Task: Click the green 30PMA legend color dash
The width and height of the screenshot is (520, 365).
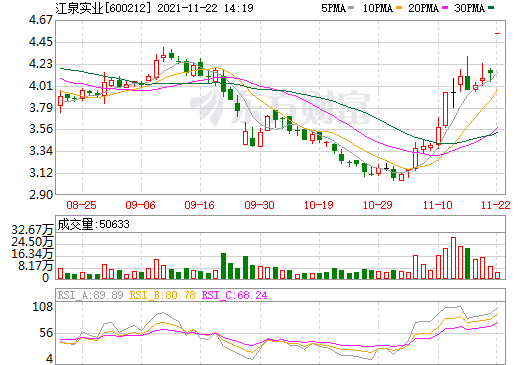Action: pyautogui.click(x=491, y=8)
